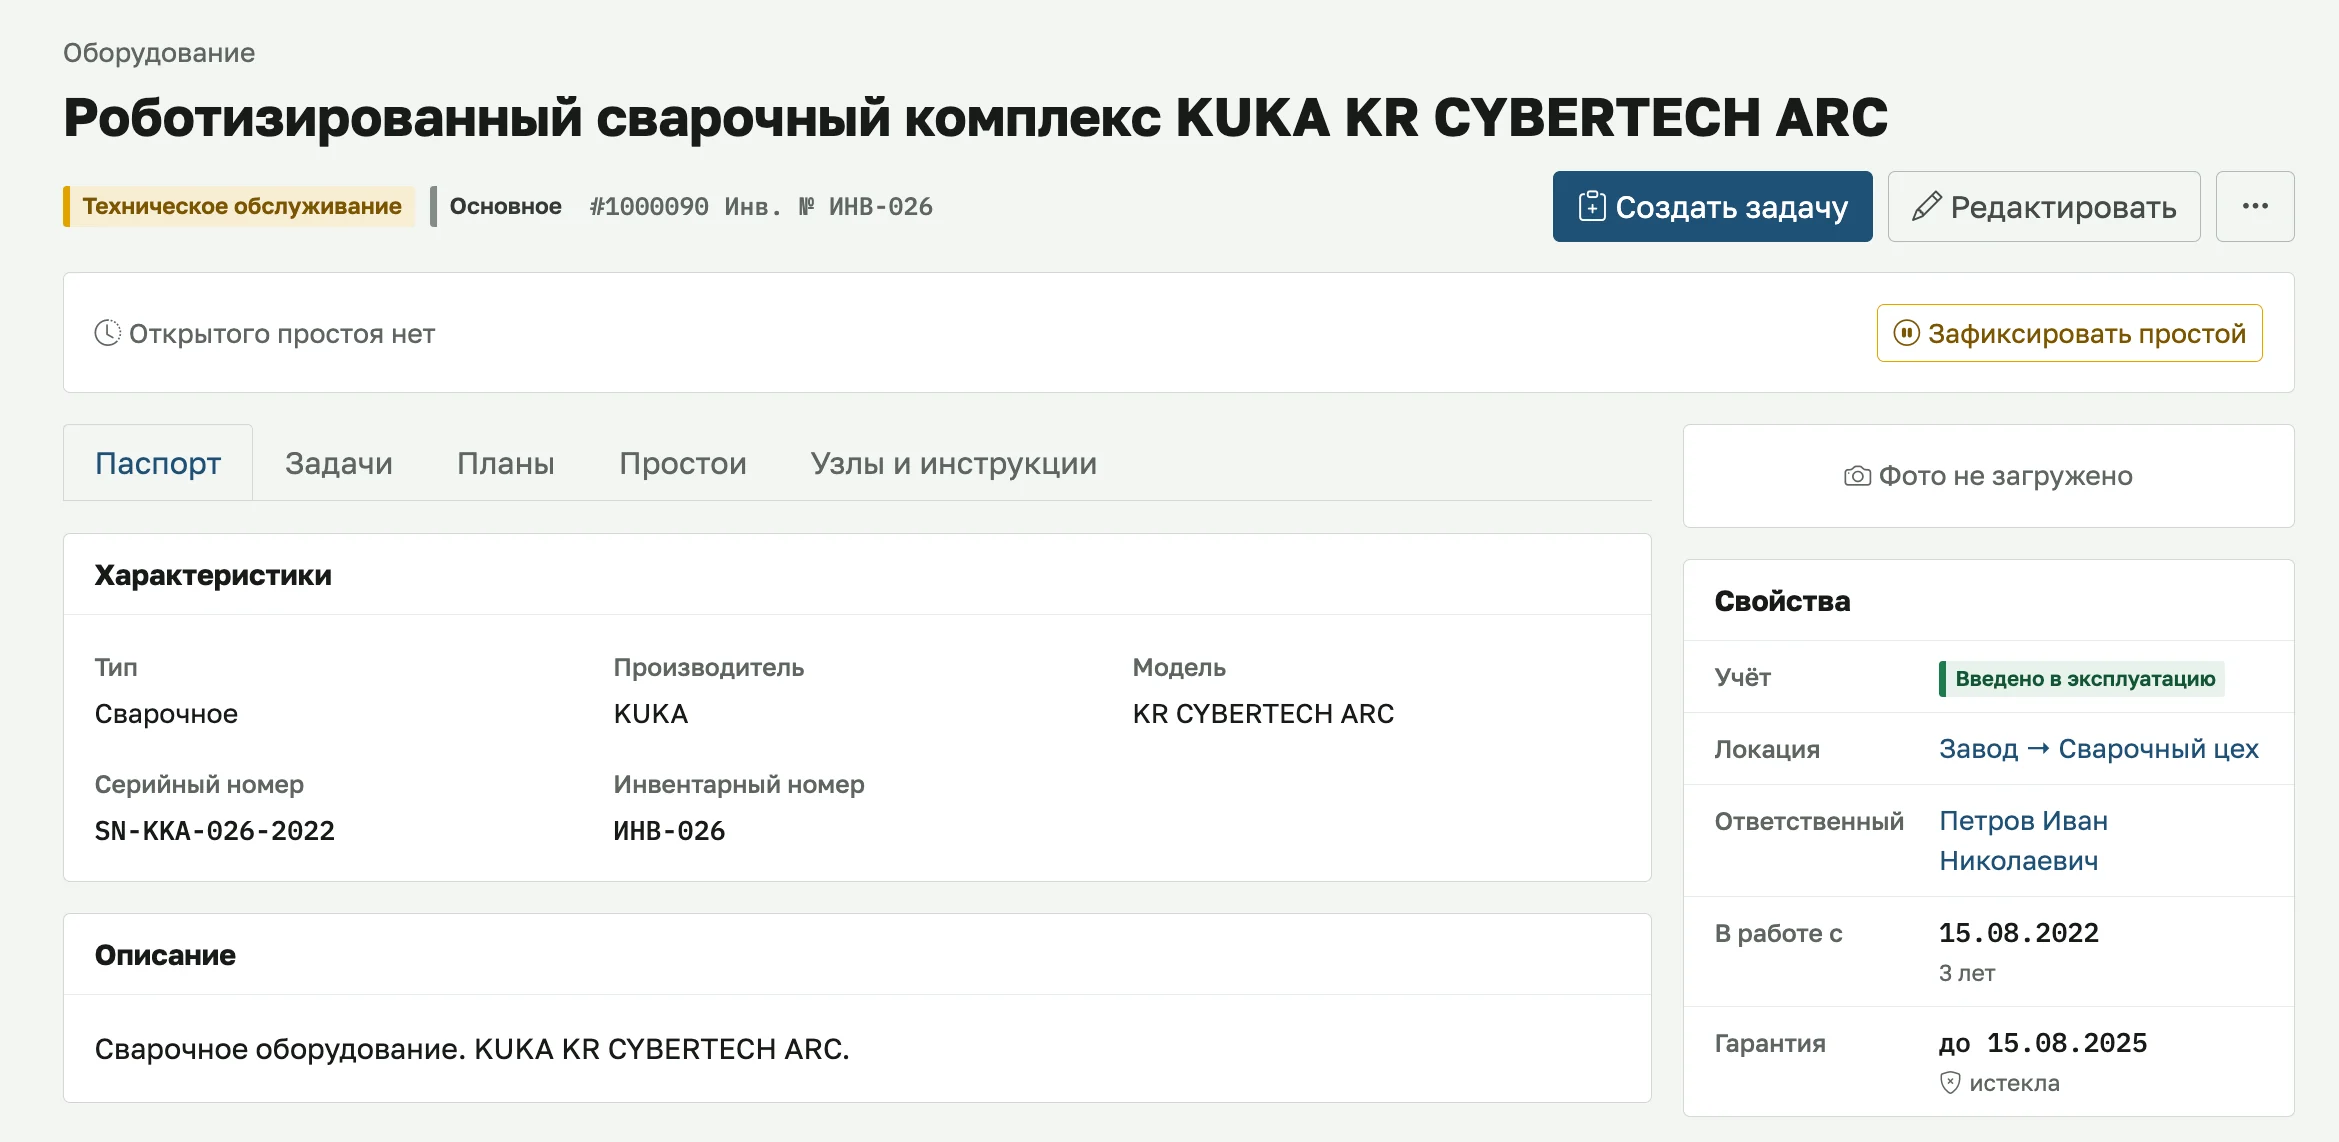Click warranty date до 15.08.2025
The width and height of the screenshot is (2339, 1142).
2043,1044
